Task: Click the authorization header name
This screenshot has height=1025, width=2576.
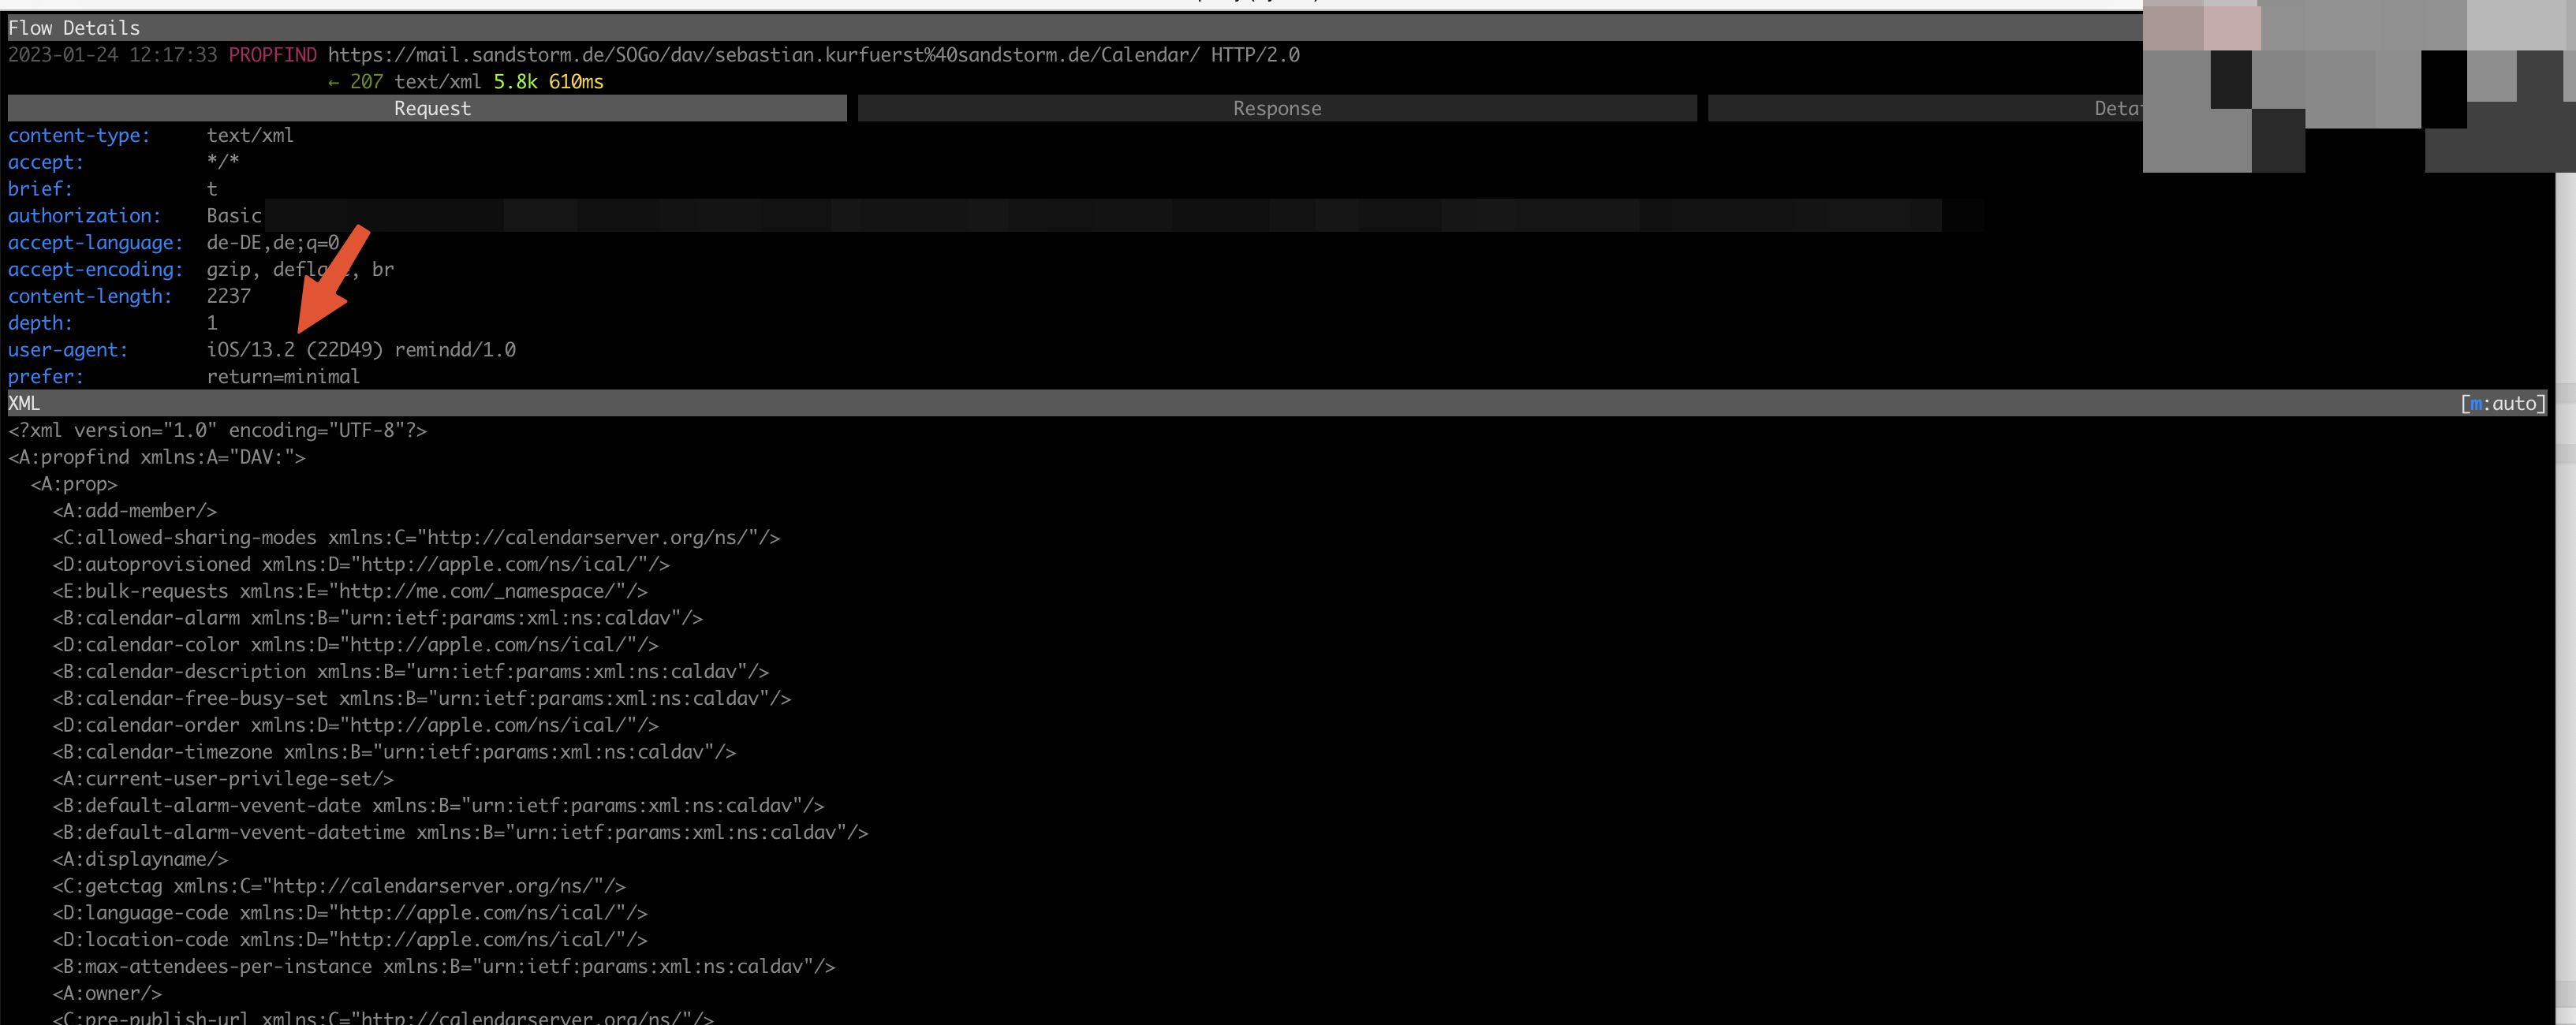Action: click(84, 216)
